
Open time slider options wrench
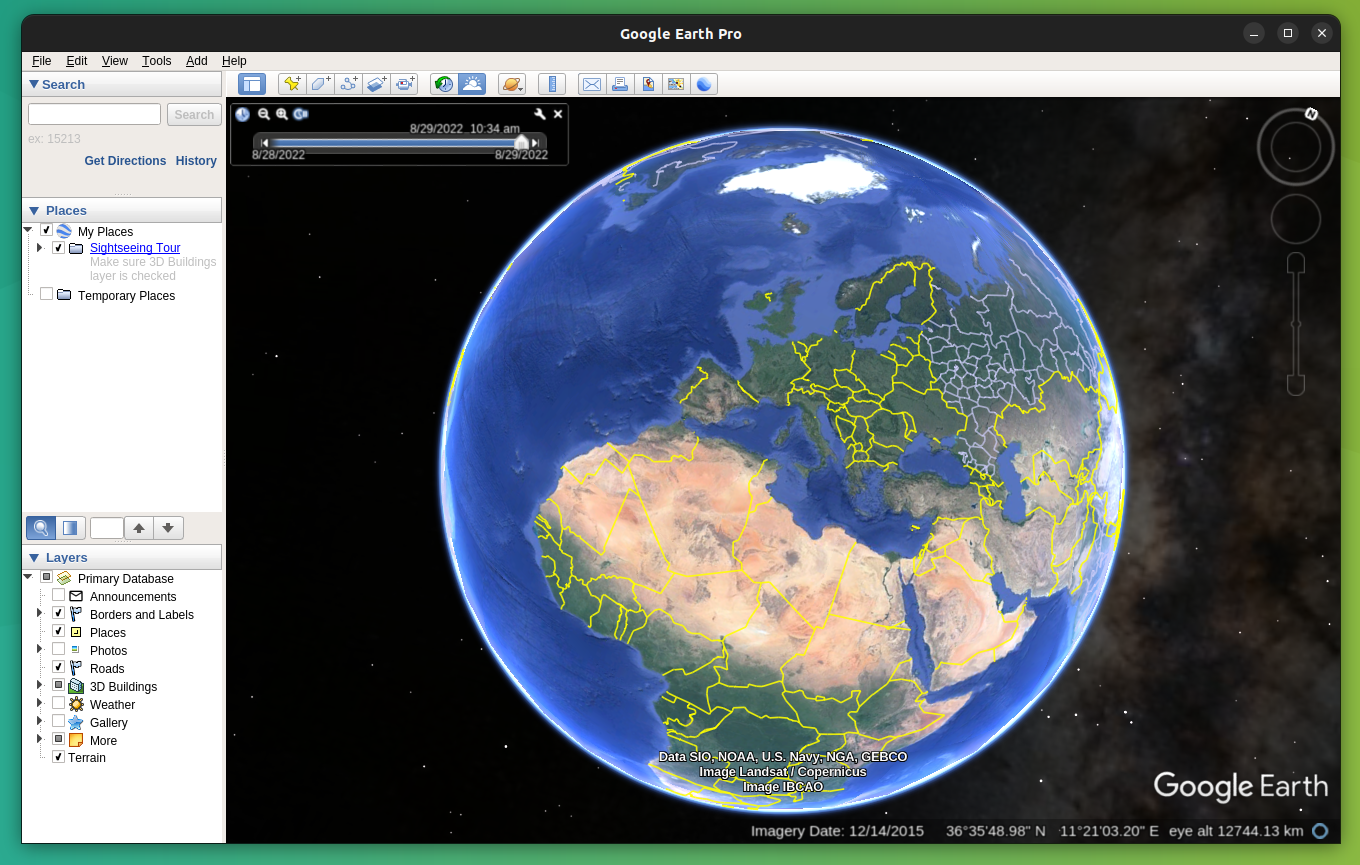tap(540, 114)
